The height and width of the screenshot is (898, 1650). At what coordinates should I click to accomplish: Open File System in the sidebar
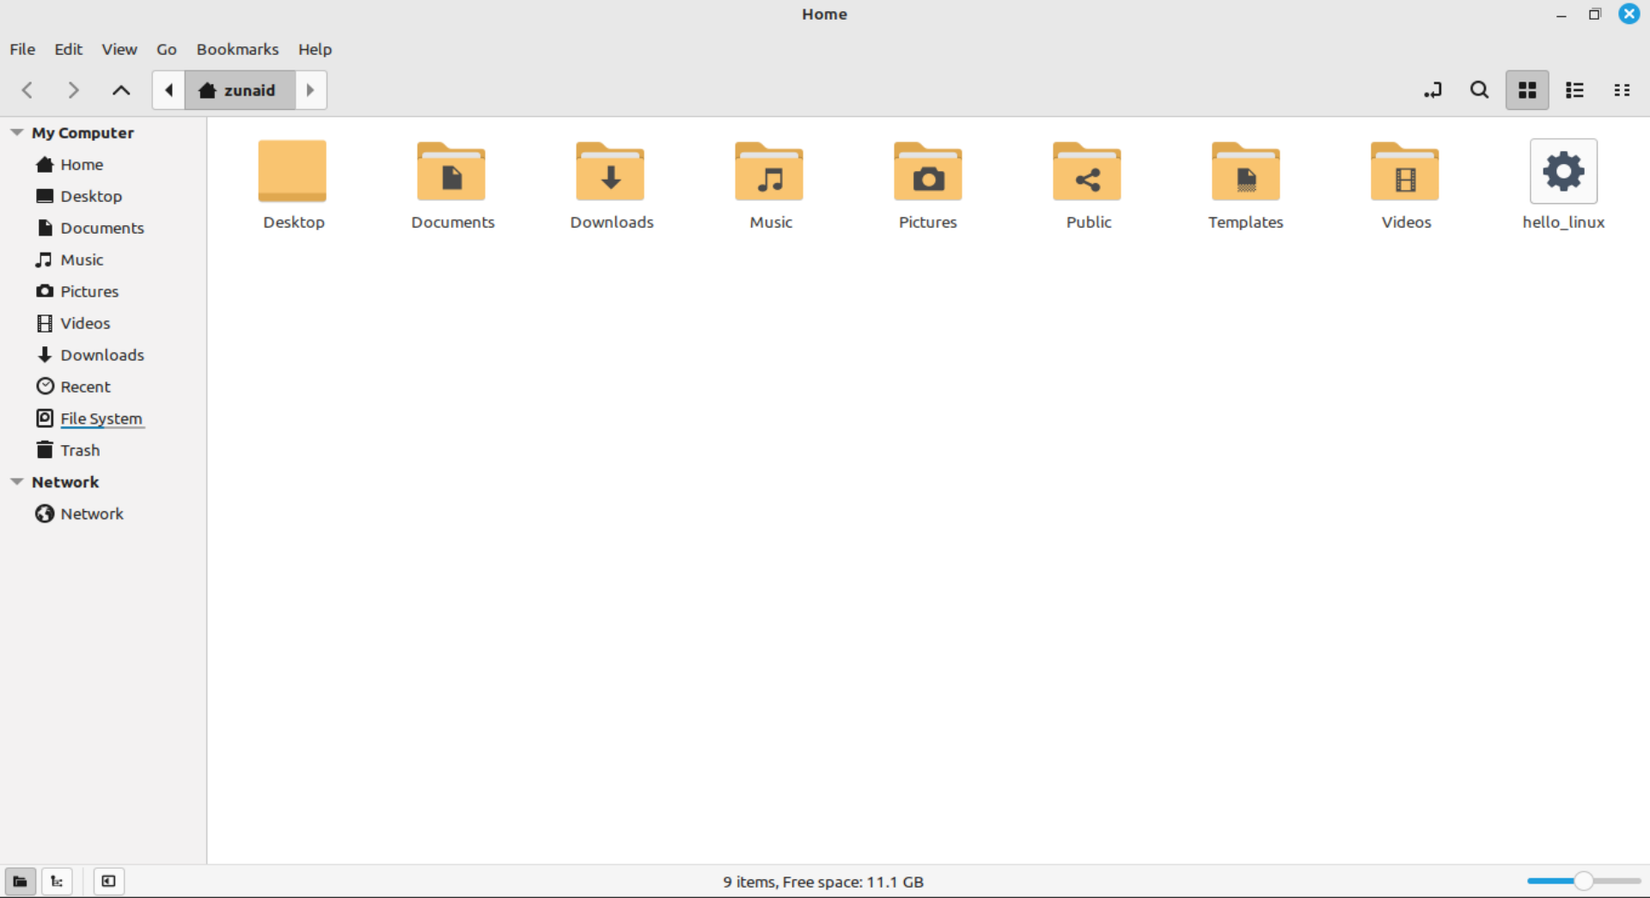100,418
